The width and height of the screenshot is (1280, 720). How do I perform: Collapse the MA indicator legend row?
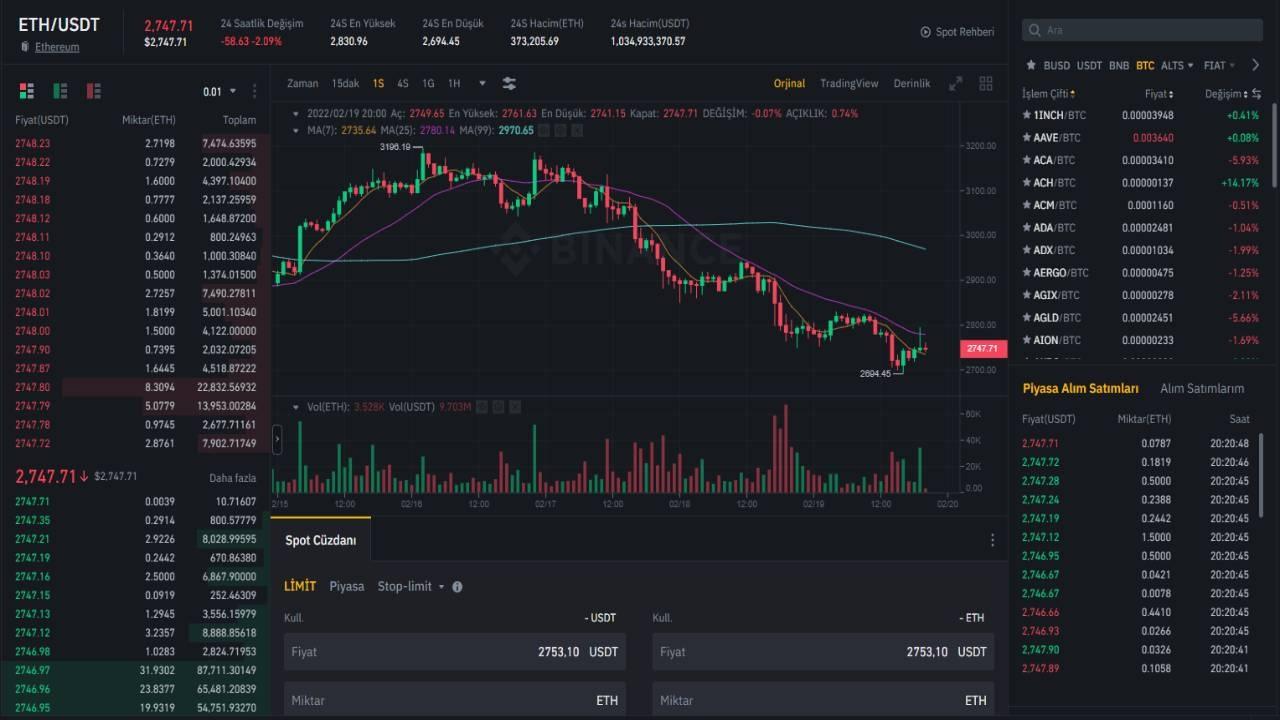[294, 130]
